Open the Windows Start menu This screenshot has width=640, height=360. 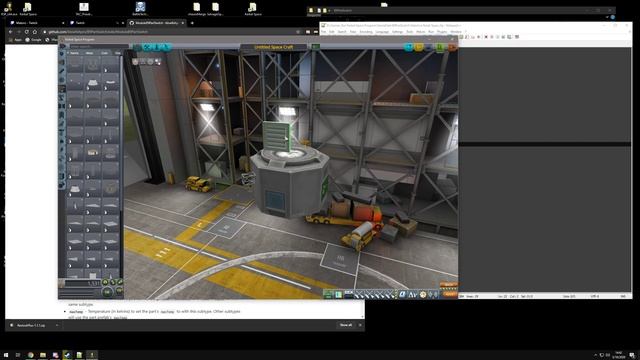point(6,355)
